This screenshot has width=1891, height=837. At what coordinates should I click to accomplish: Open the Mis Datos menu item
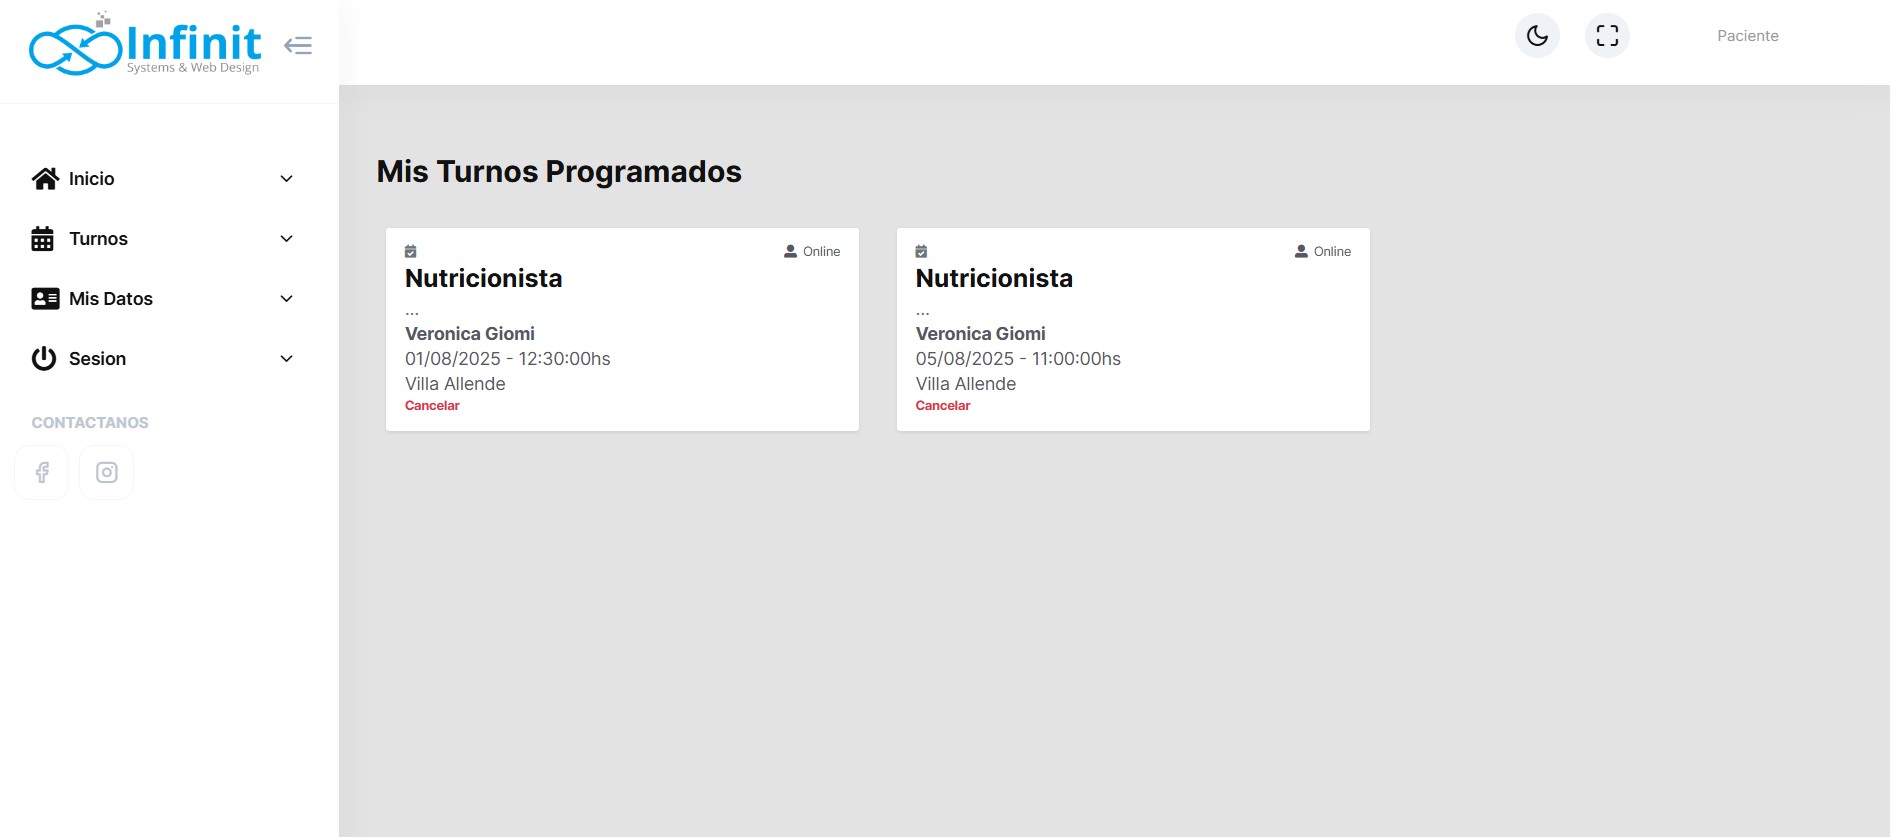(x=111, y=299)
